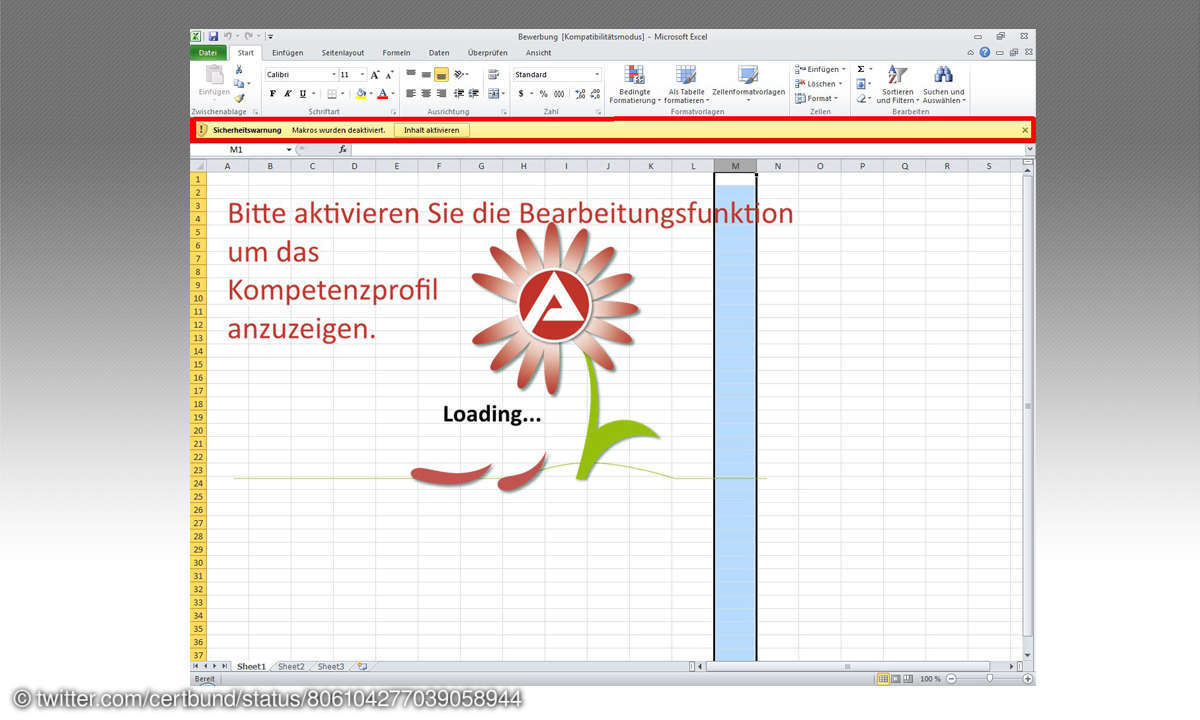
Task: Toggle center text alignment
Action: pos(426,94)
